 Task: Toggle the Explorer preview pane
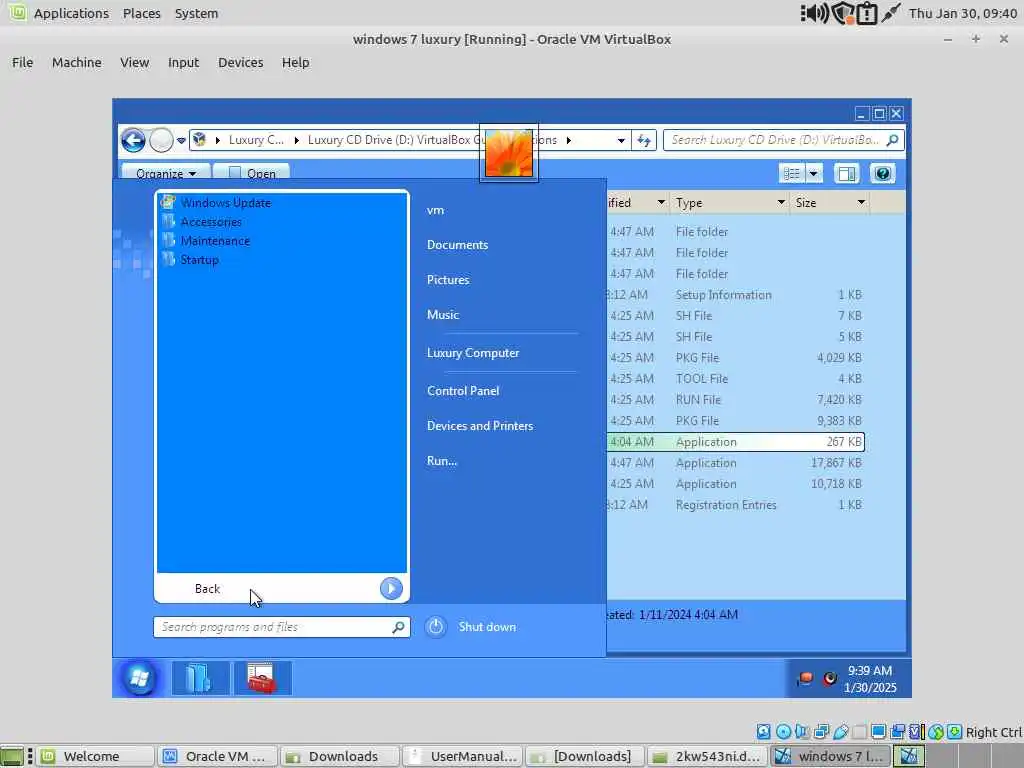[x=847, y=174]
